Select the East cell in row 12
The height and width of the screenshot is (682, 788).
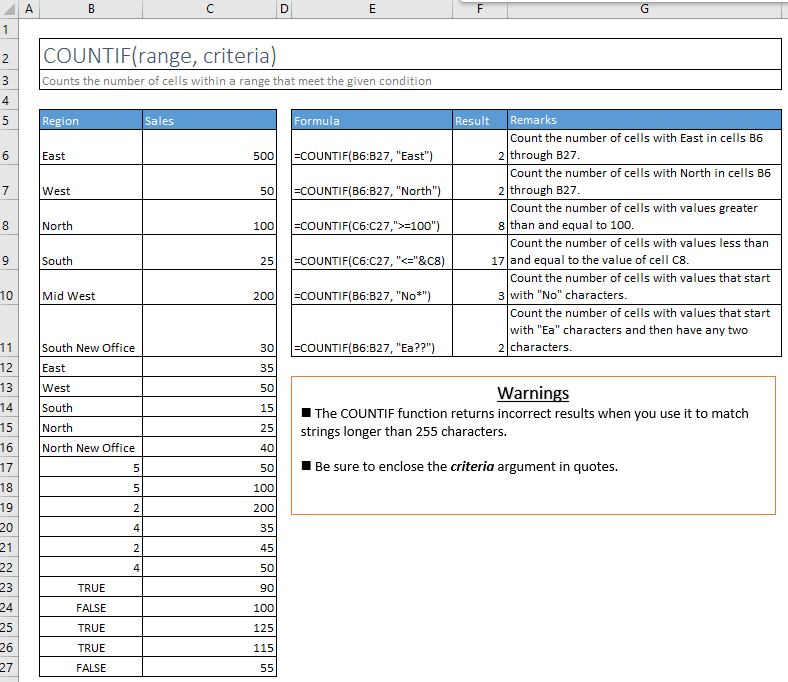point(91,367)
